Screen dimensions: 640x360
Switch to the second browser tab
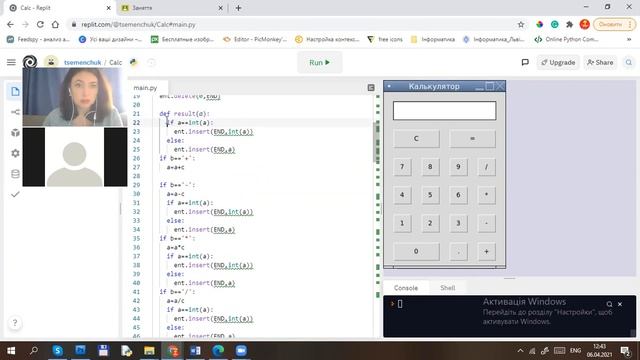coord(172,8)
